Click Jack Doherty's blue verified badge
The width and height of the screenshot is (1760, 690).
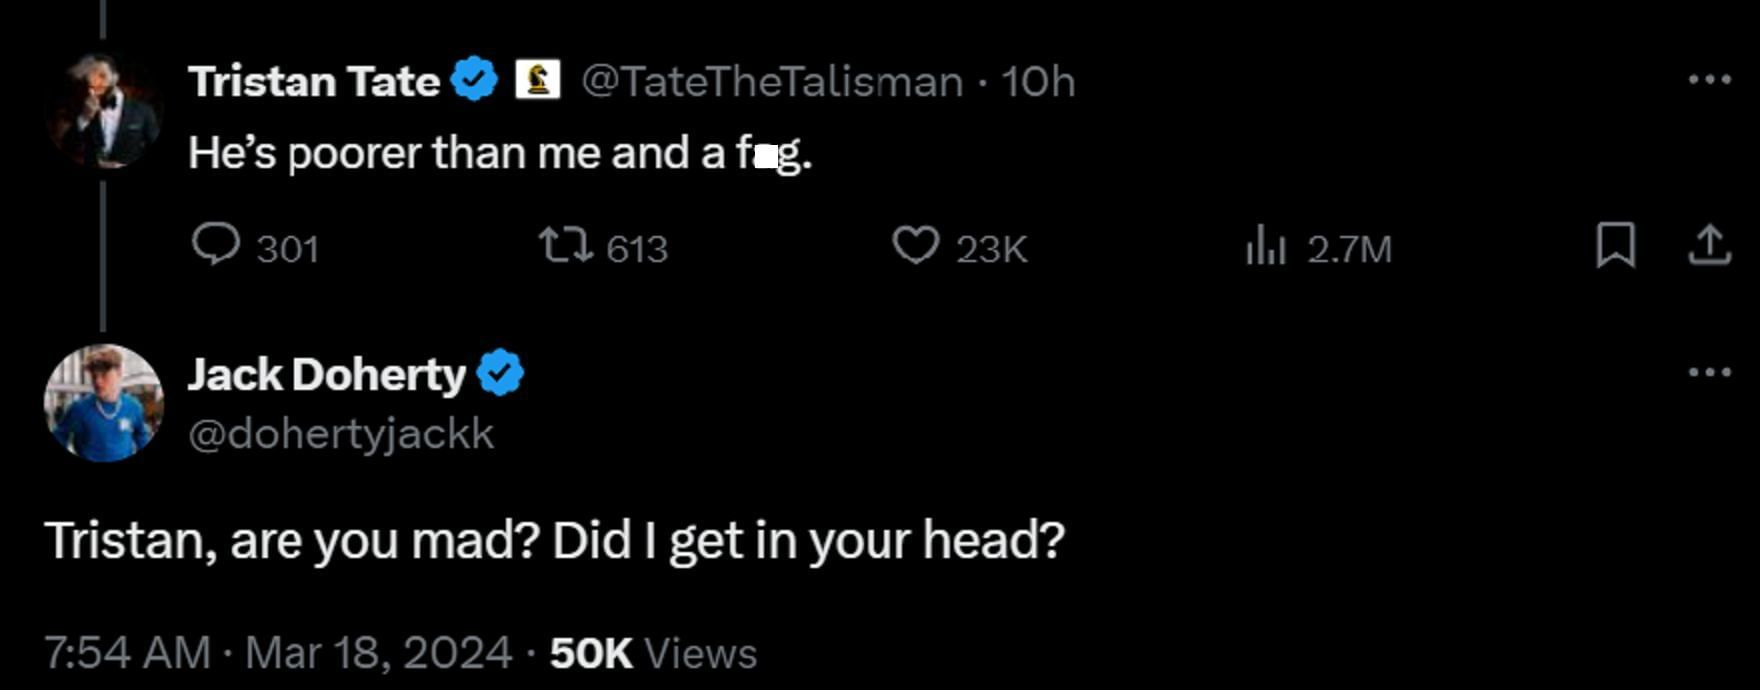500,374
